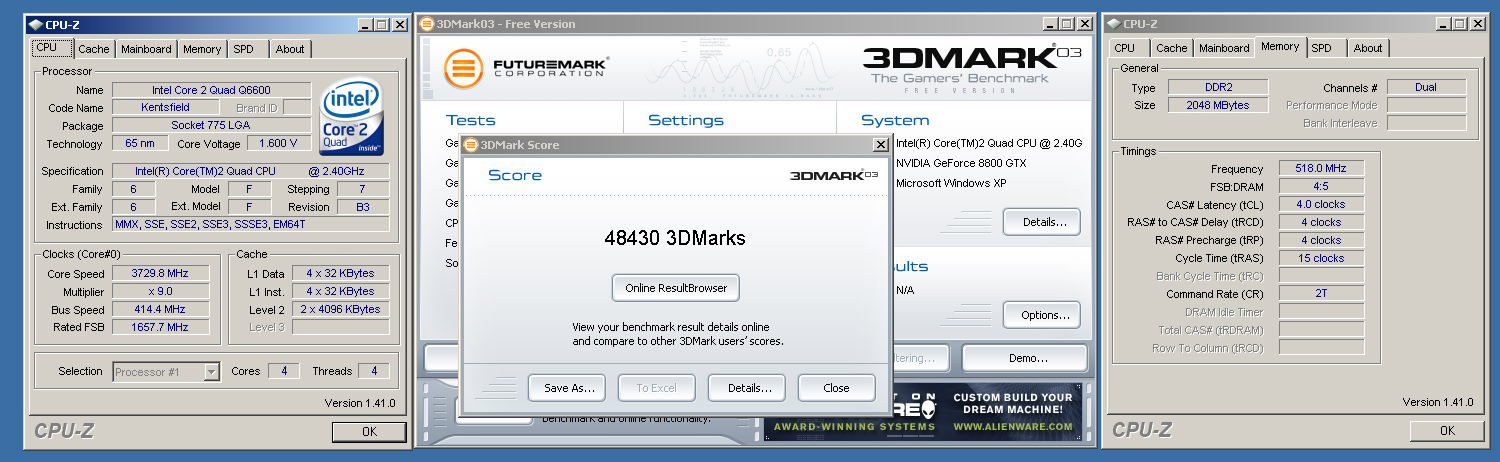The width and height of the screenshot is (1500, 462).
Task: Click the Settings heading in 3DMark03
Action: pos(686,120)
